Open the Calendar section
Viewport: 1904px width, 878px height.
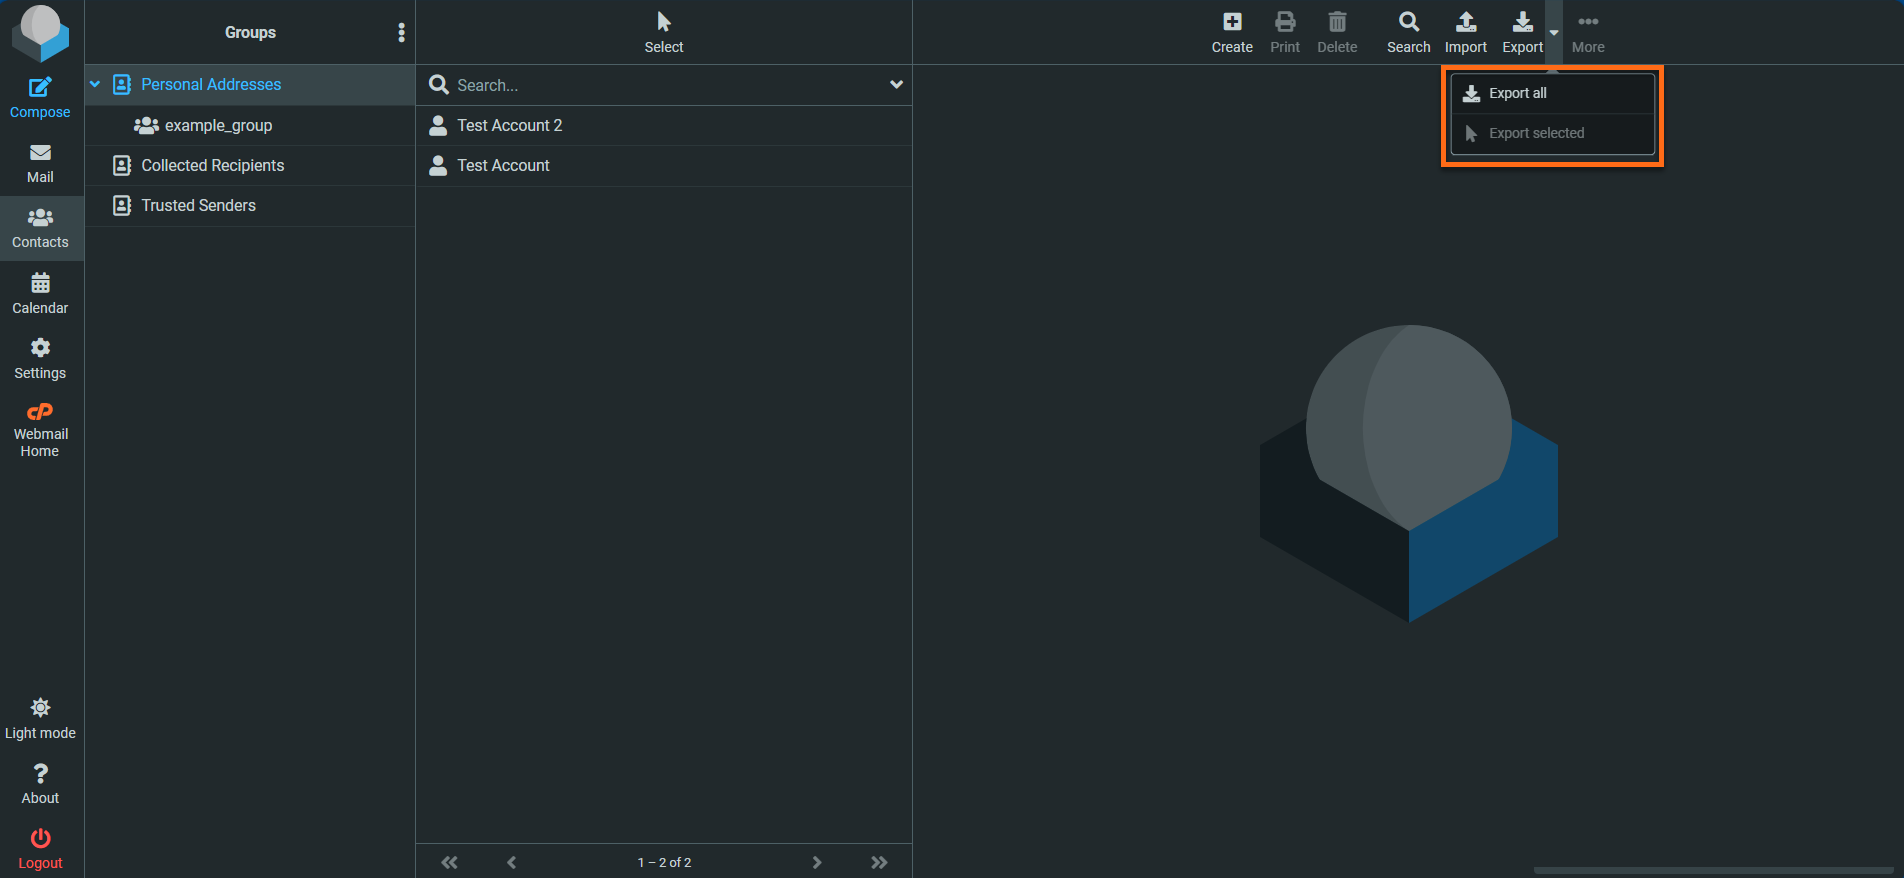(40, 294)
